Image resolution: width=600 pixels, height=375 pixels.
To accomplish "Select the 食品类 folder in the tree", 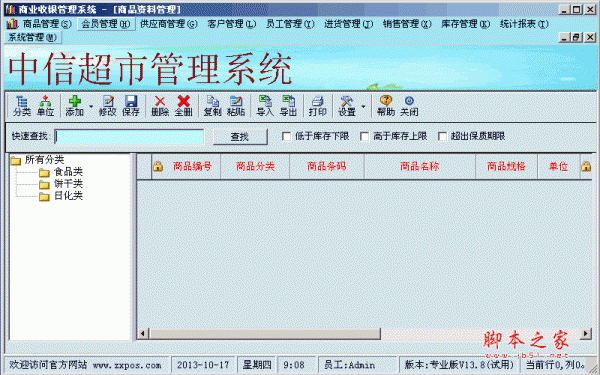I will [x=61, y=172].
